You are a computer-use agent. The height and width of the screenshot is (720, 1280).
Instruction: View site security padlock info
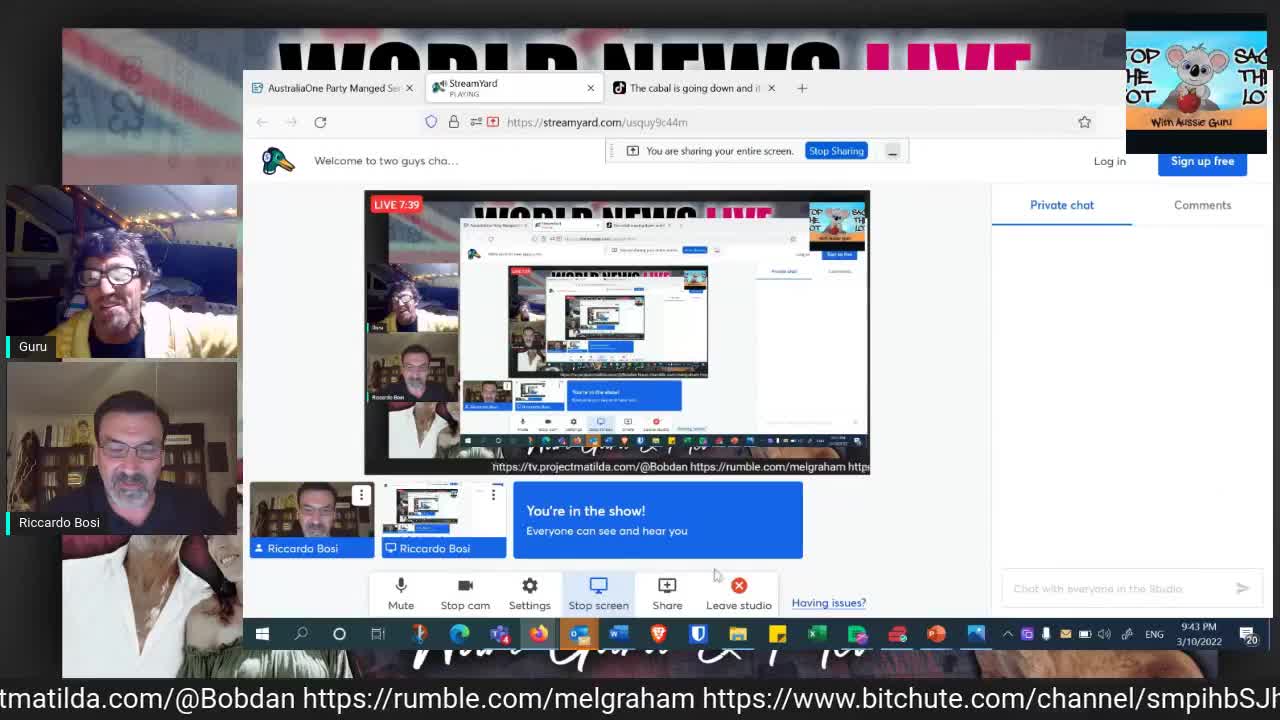click(453, 122)
